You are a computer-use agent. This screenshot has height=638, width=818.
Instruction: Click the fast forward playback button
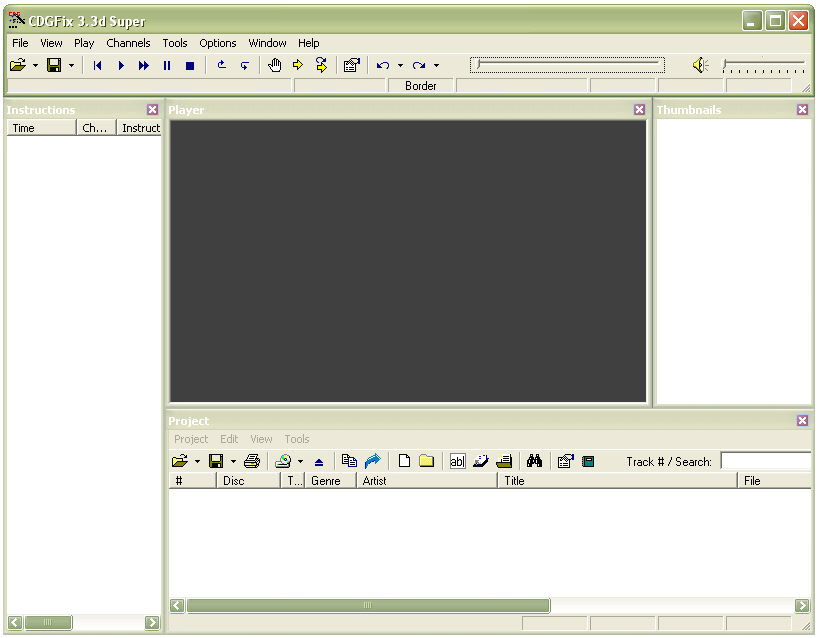click(x=143, y=65)
